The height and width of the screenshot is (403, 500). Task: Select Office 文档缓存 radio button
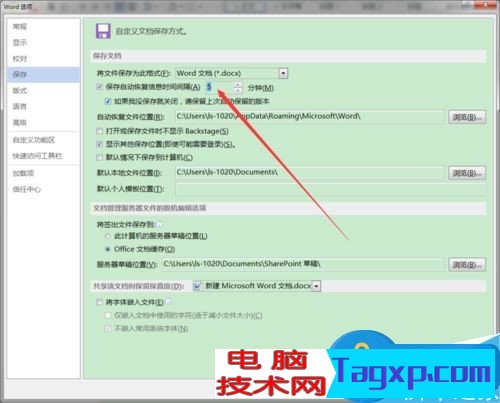coord(108,249)
